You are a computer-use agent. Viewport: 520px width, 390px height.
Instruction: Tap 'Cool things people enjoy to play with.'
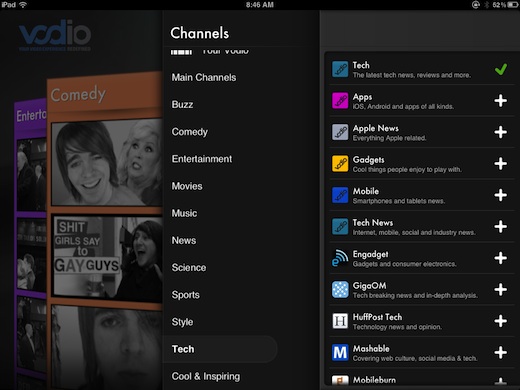click(x=407, y=170)
